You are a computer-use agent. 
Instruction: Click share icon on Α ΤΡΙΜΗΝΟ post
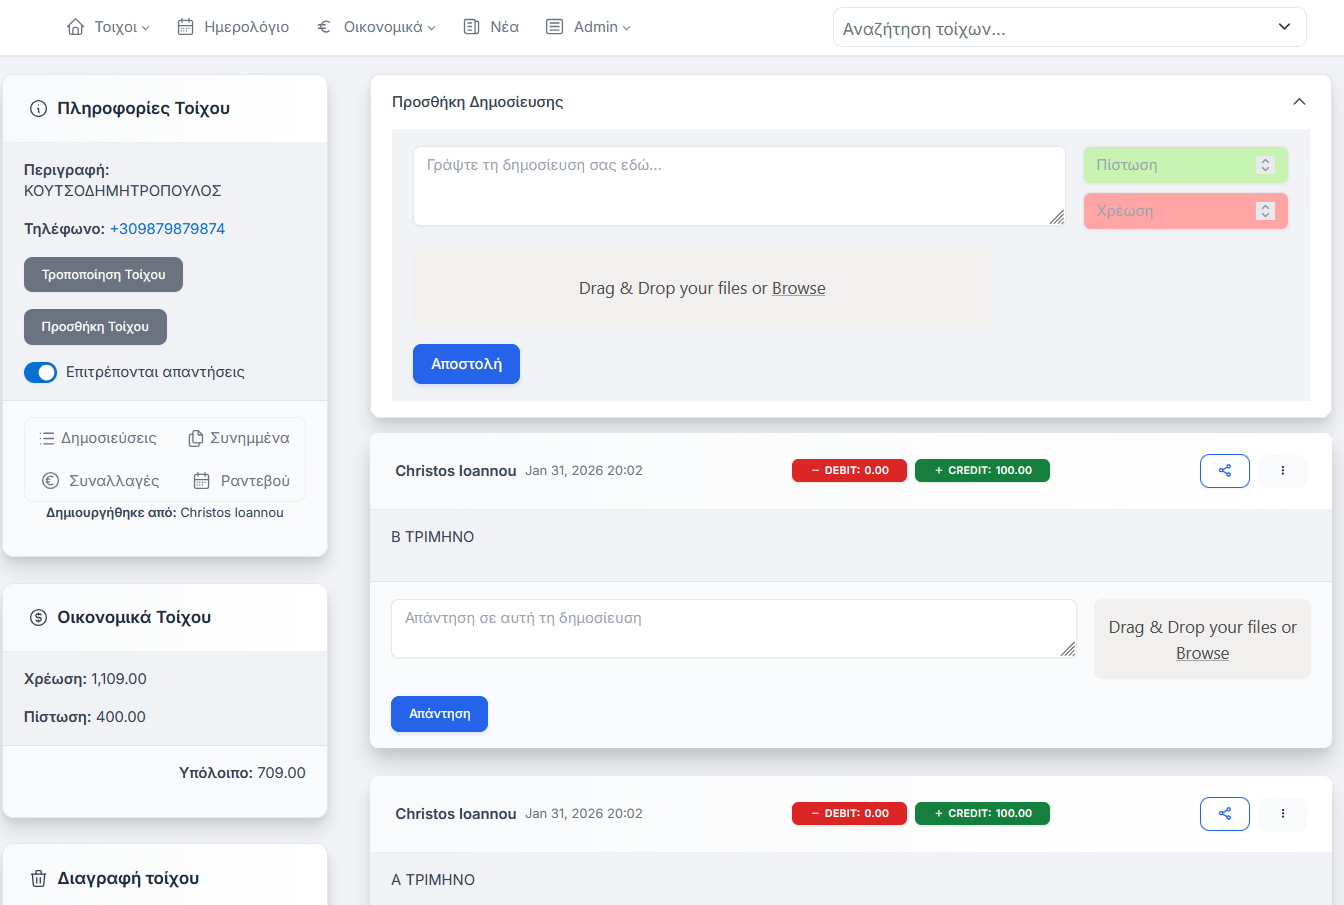coord(1224,814)
